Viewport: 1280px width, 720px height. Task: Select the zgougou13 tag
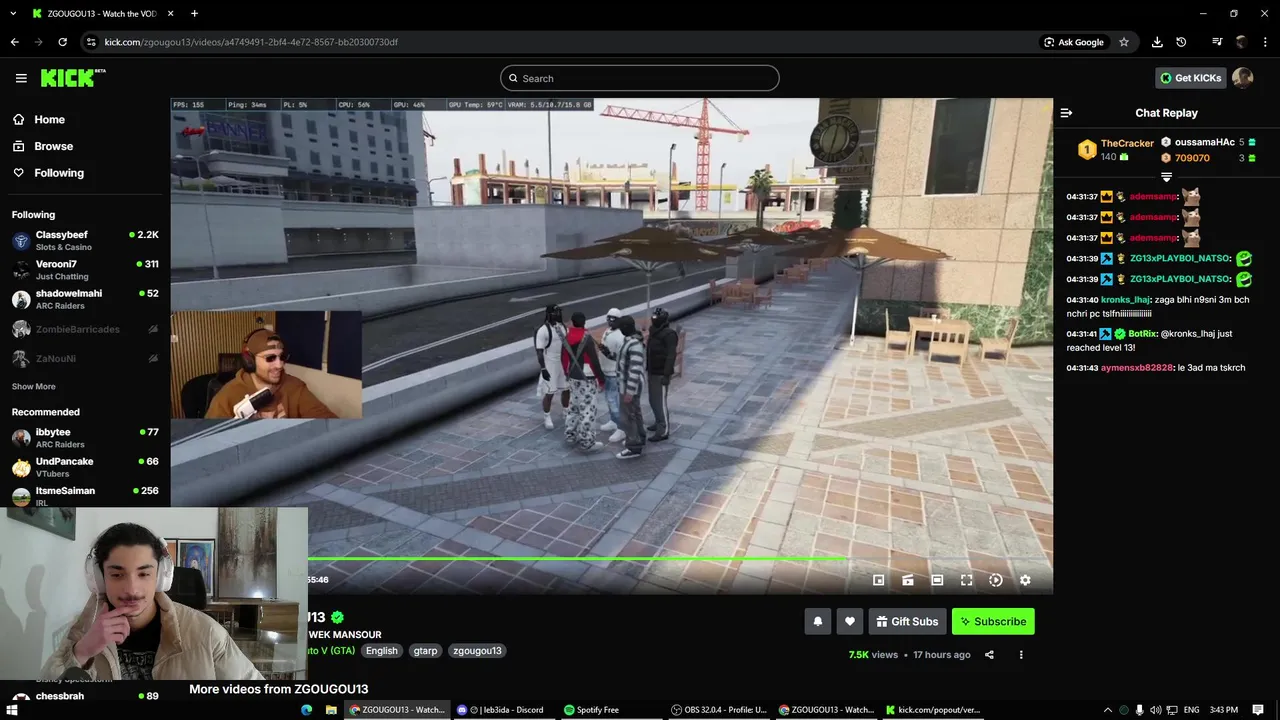pos(477,650)
